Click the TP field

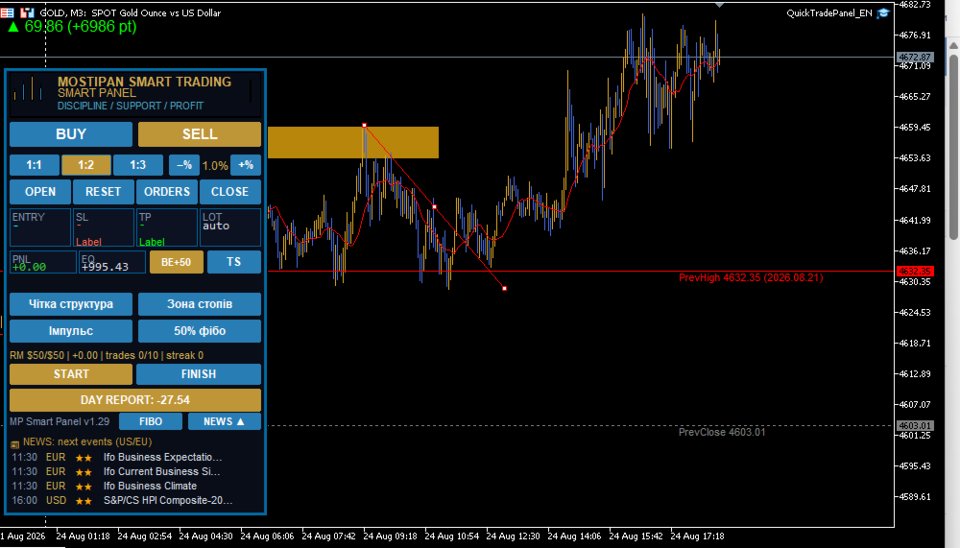(x=167, y=228)
